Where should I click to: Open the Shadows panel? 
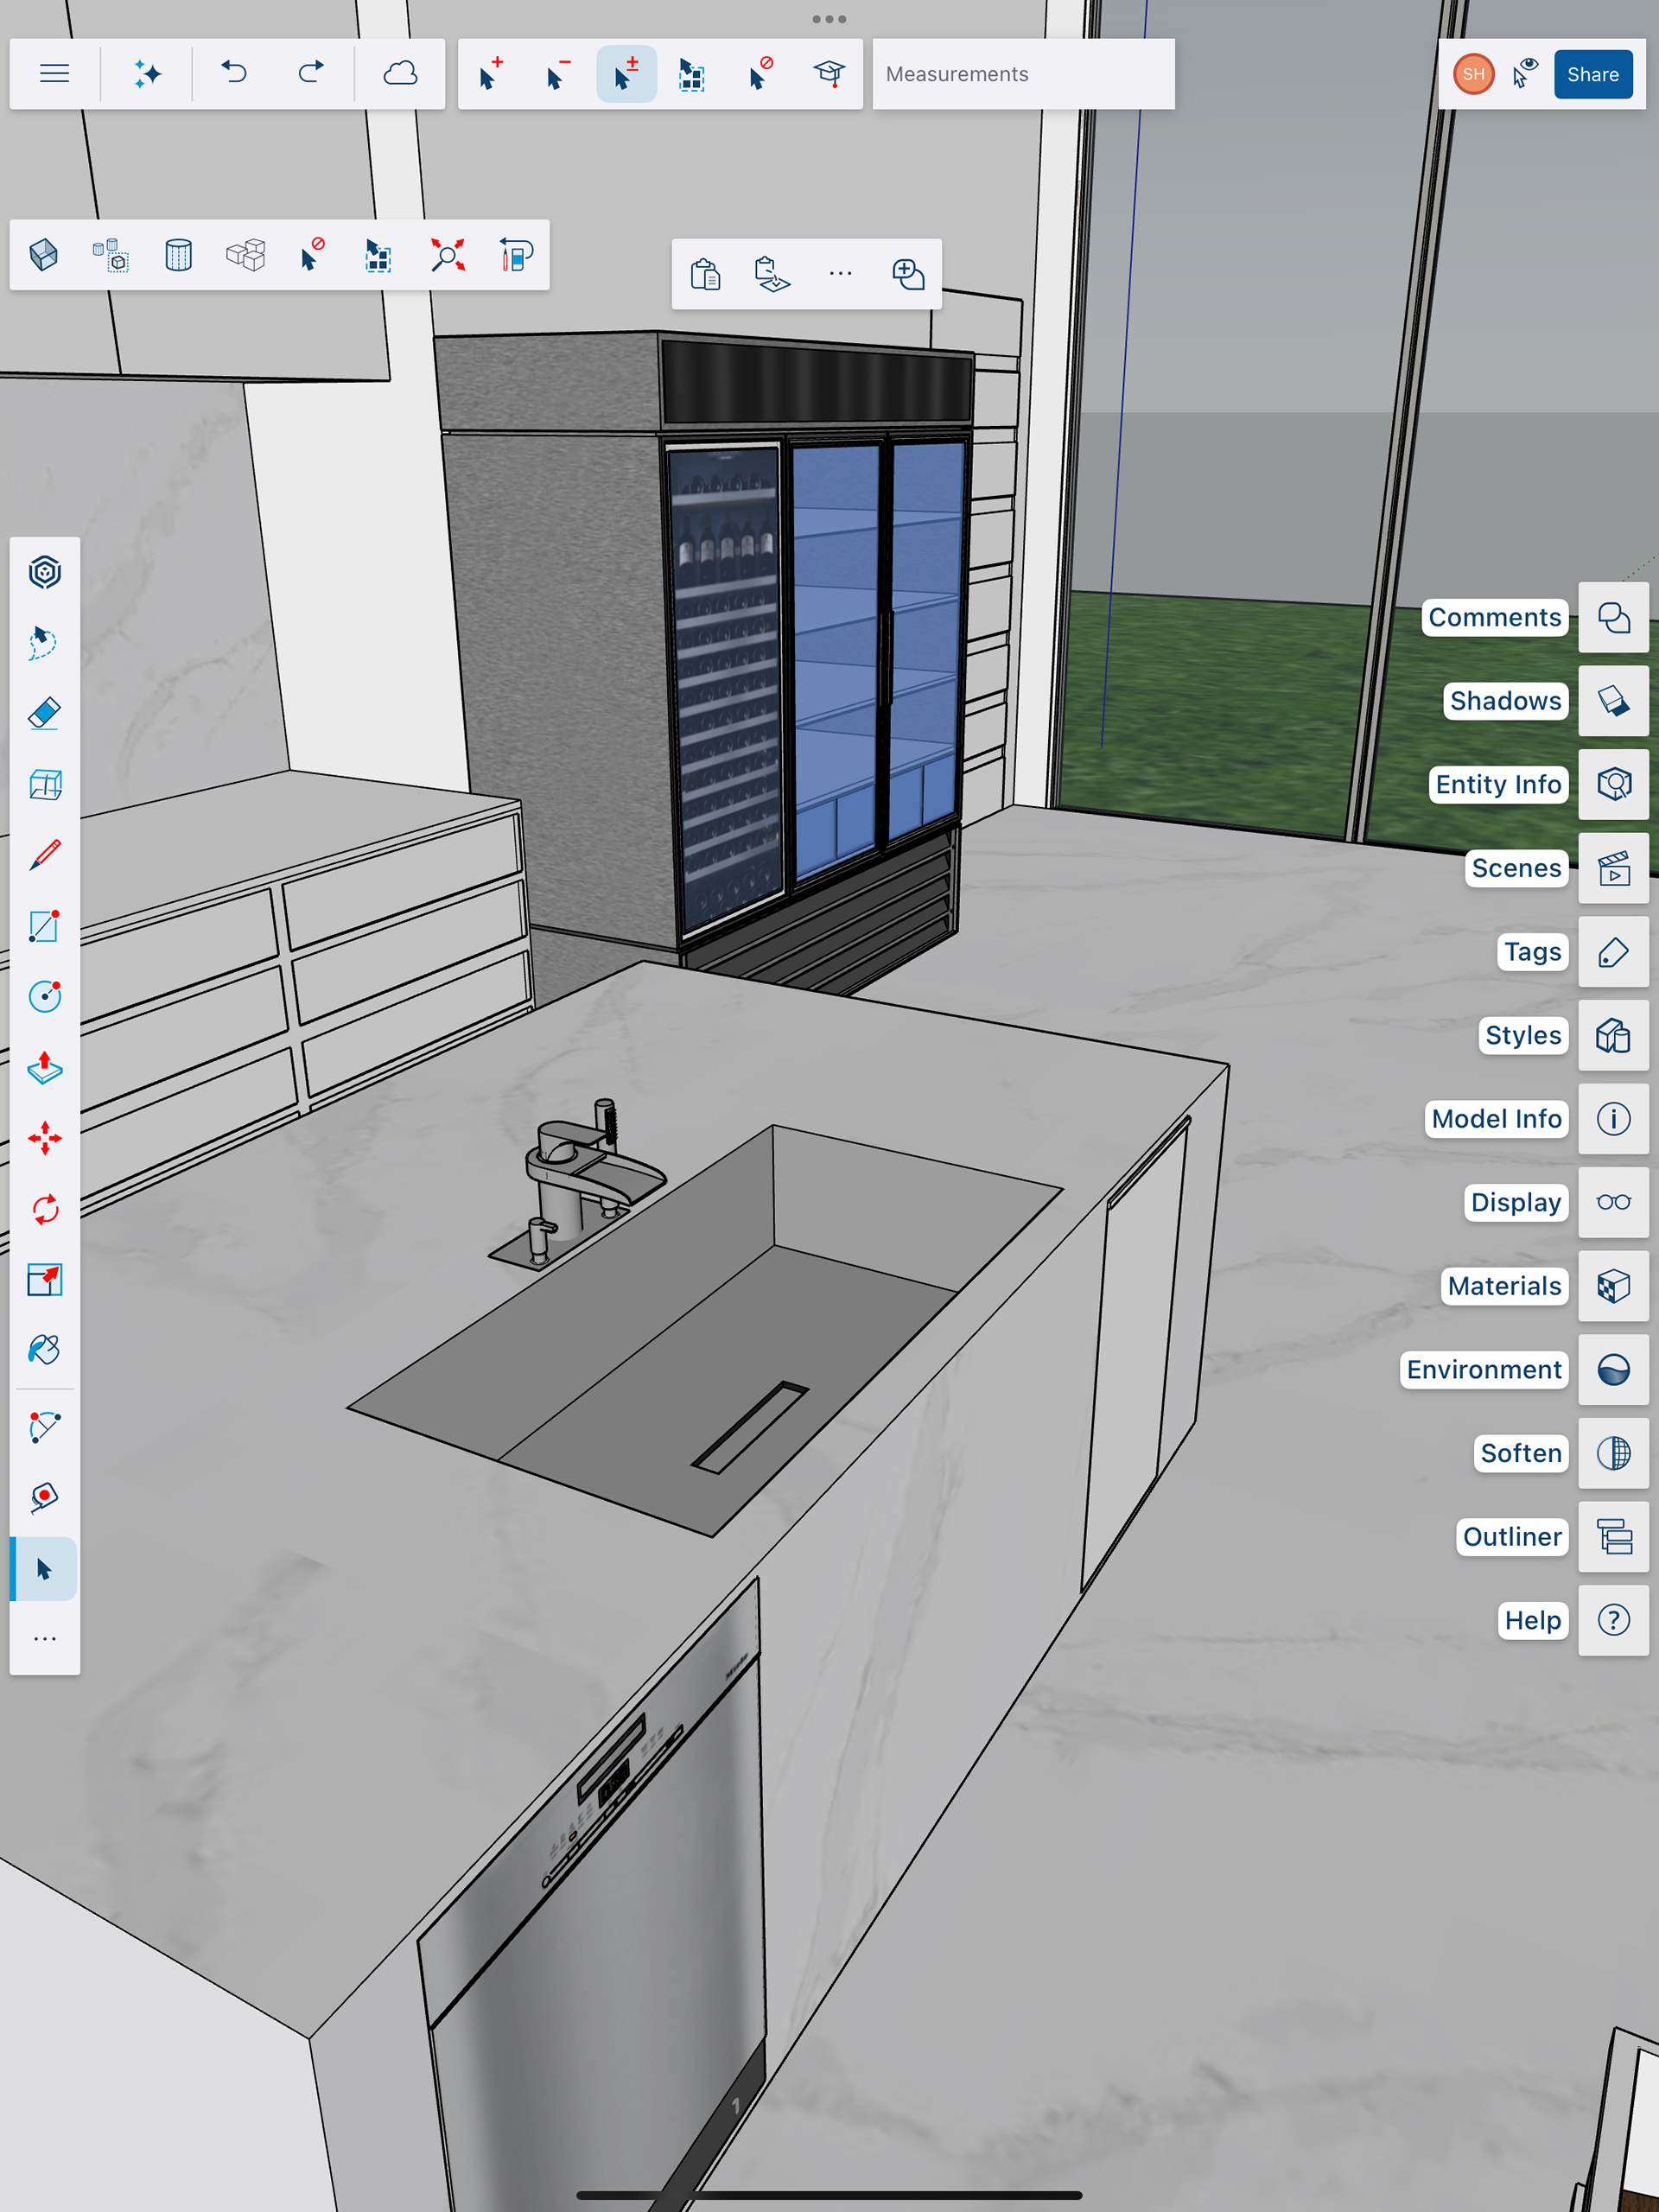(x=1613, y=701)
